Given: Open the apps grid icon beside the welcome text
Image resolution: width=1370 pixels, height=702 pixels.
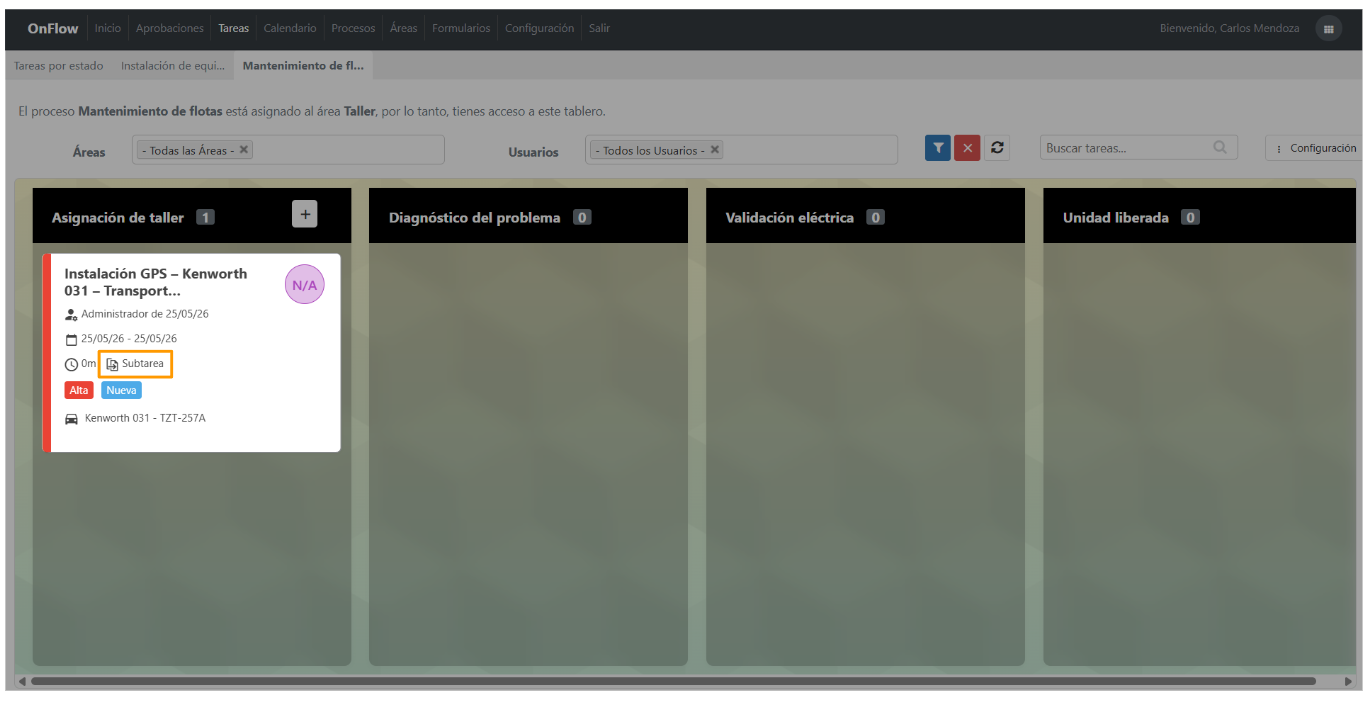Looking at the screenshot, I should click(1329, 29).
